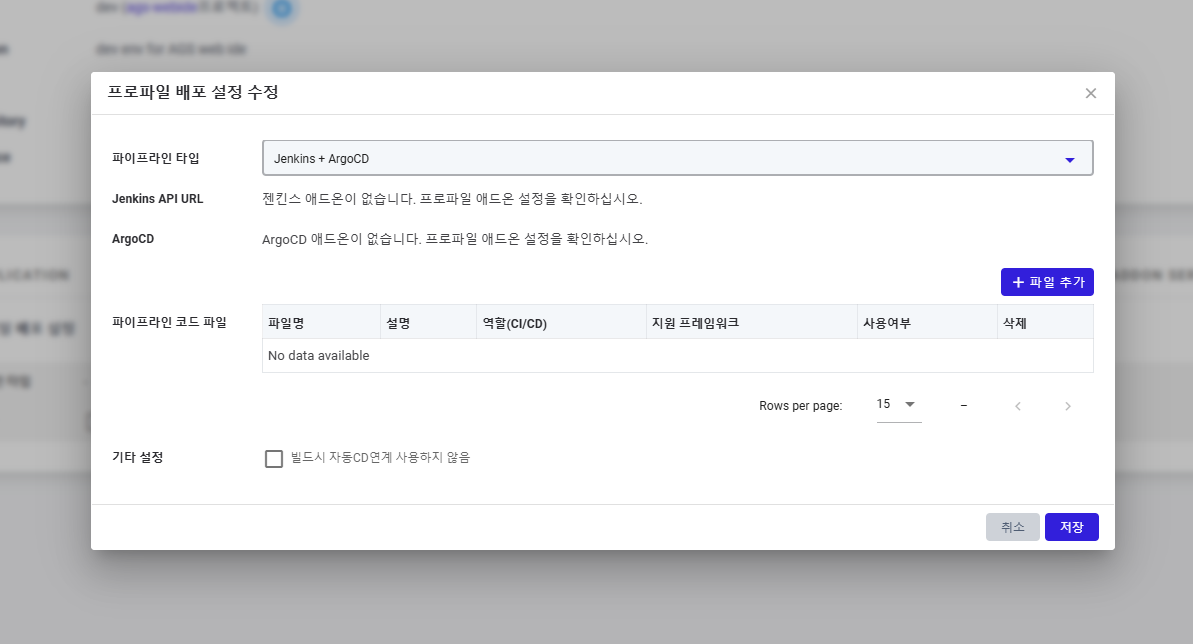This screenshot has height=644, width=1193.
Task: Go to next page arrow
Action: tap(1067, 406)
